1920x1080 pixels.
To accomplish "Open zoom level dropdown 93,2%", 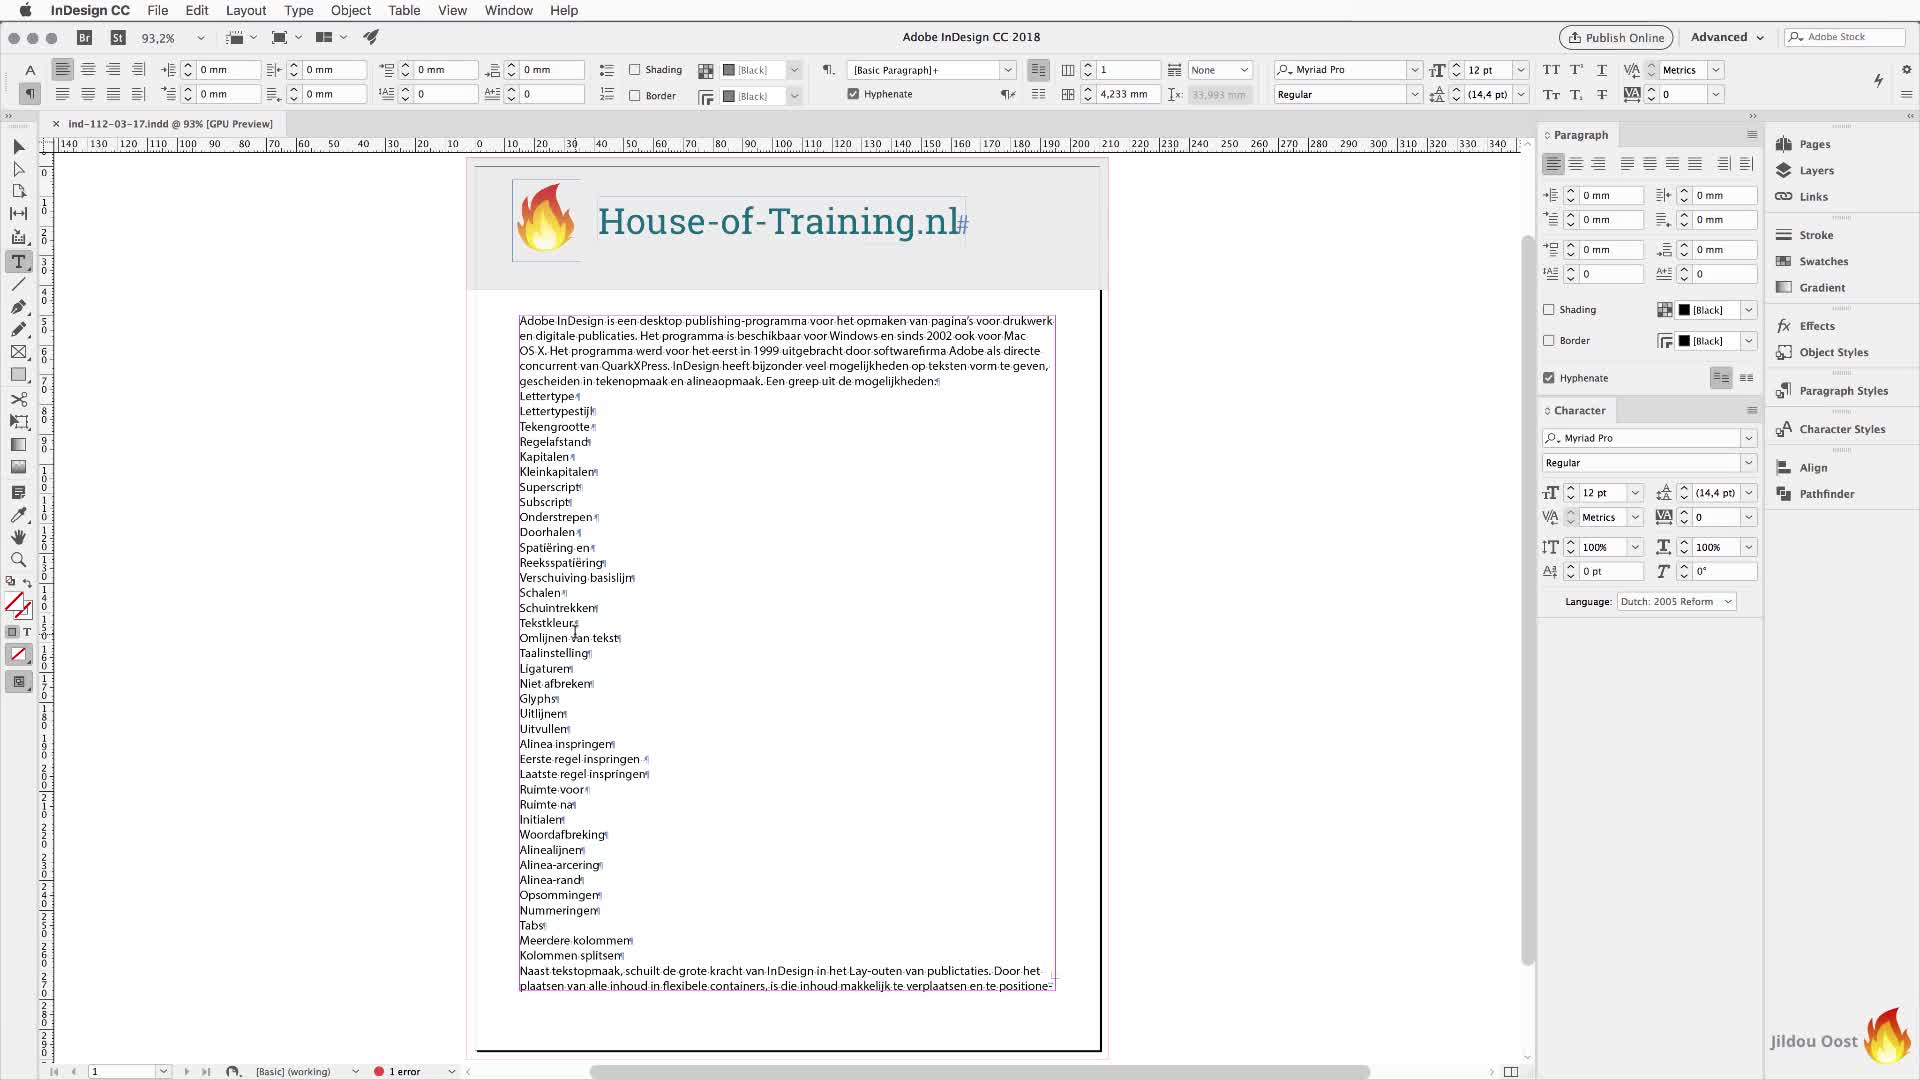I will point(201,38).
